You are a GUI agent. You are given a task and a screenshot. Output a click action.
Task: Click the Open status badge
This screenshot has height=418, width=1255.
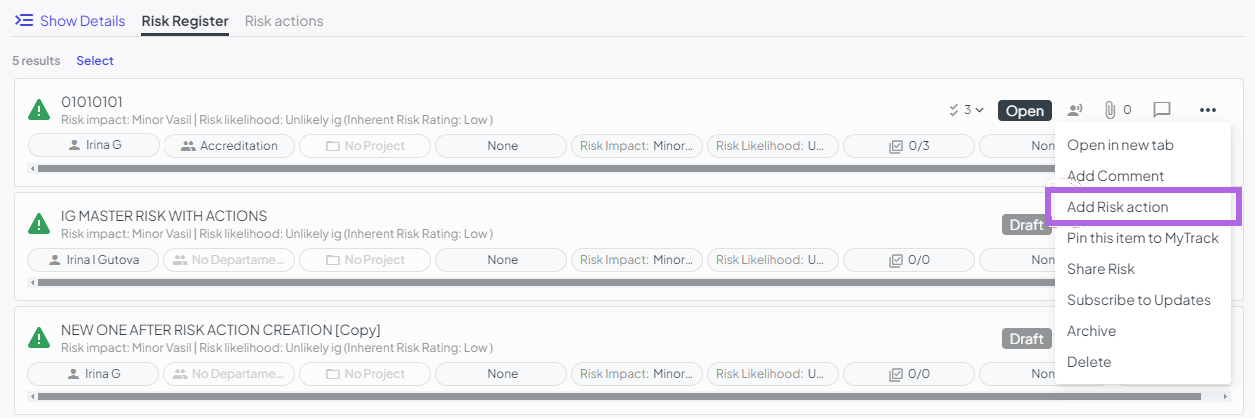[1025, 111]
